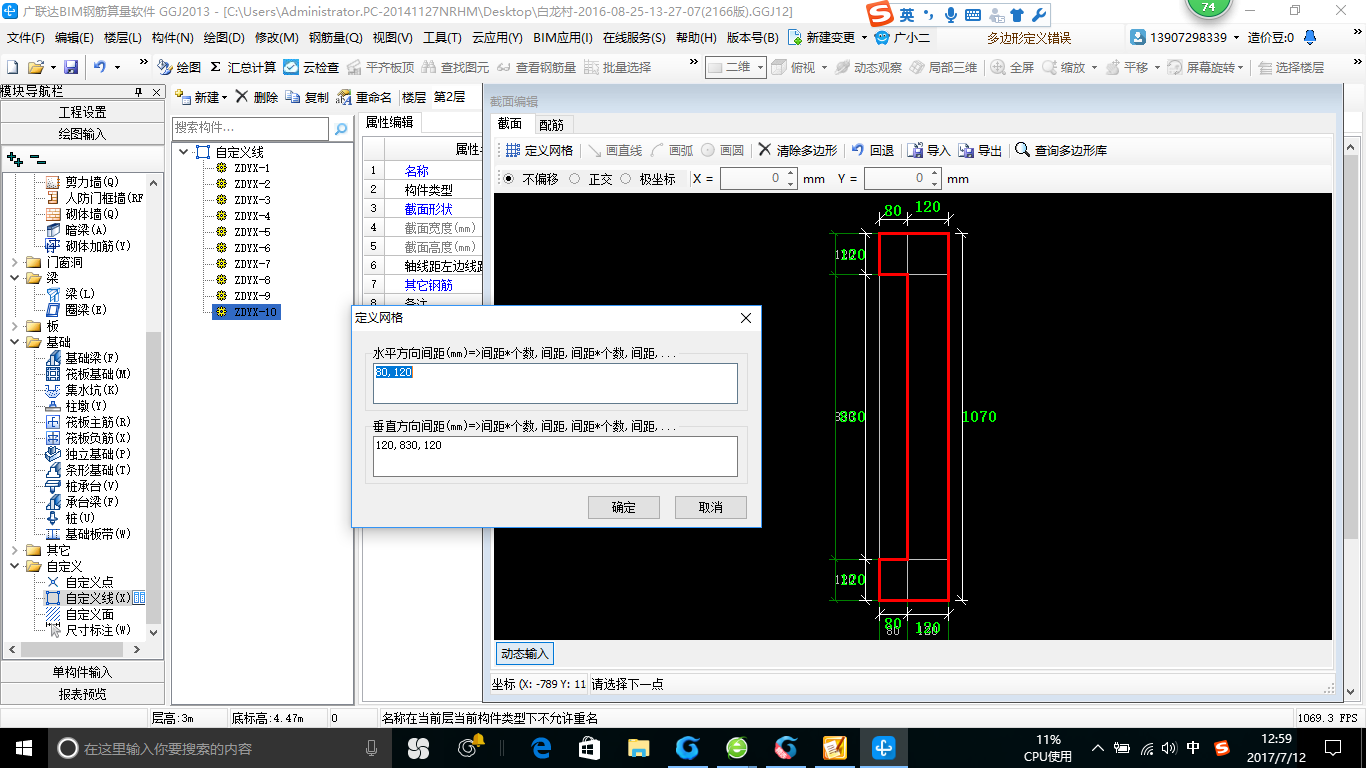Open 文件(F) menu

[x=26, y=38]
